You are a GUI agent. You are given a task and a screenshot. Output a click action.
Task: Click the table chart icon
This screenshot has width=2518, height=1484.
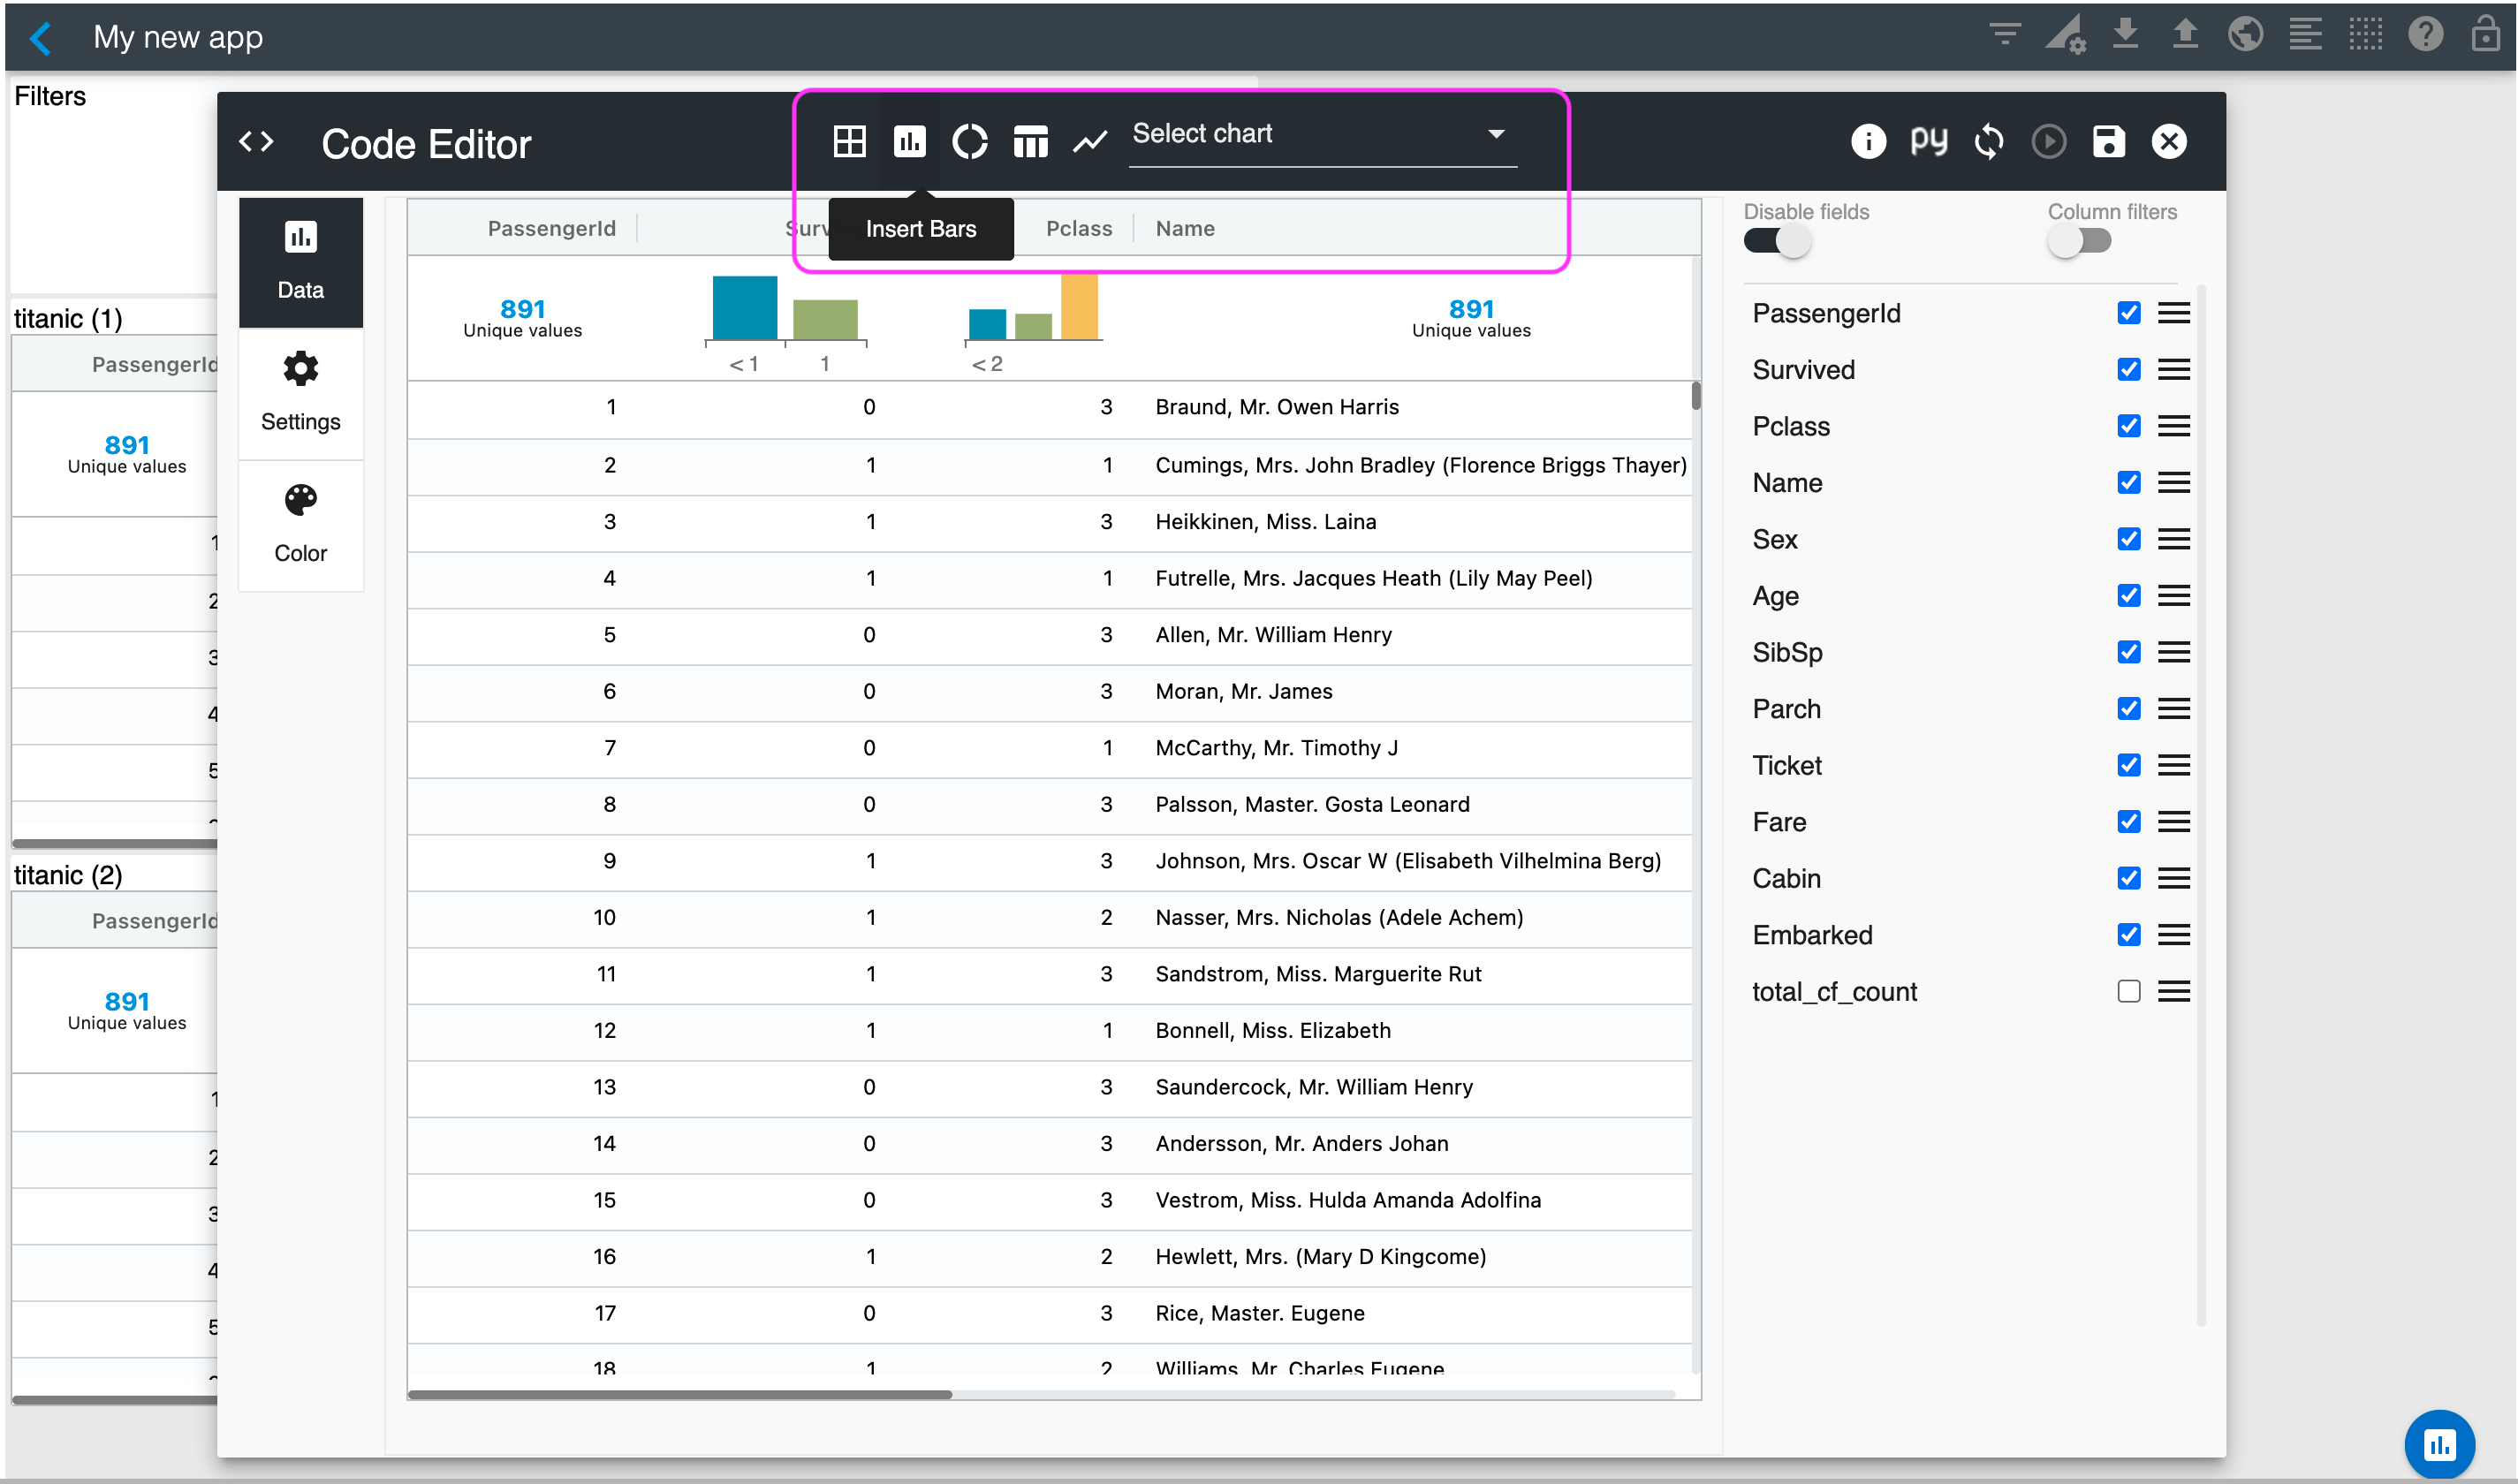[x=1030, y=141]
